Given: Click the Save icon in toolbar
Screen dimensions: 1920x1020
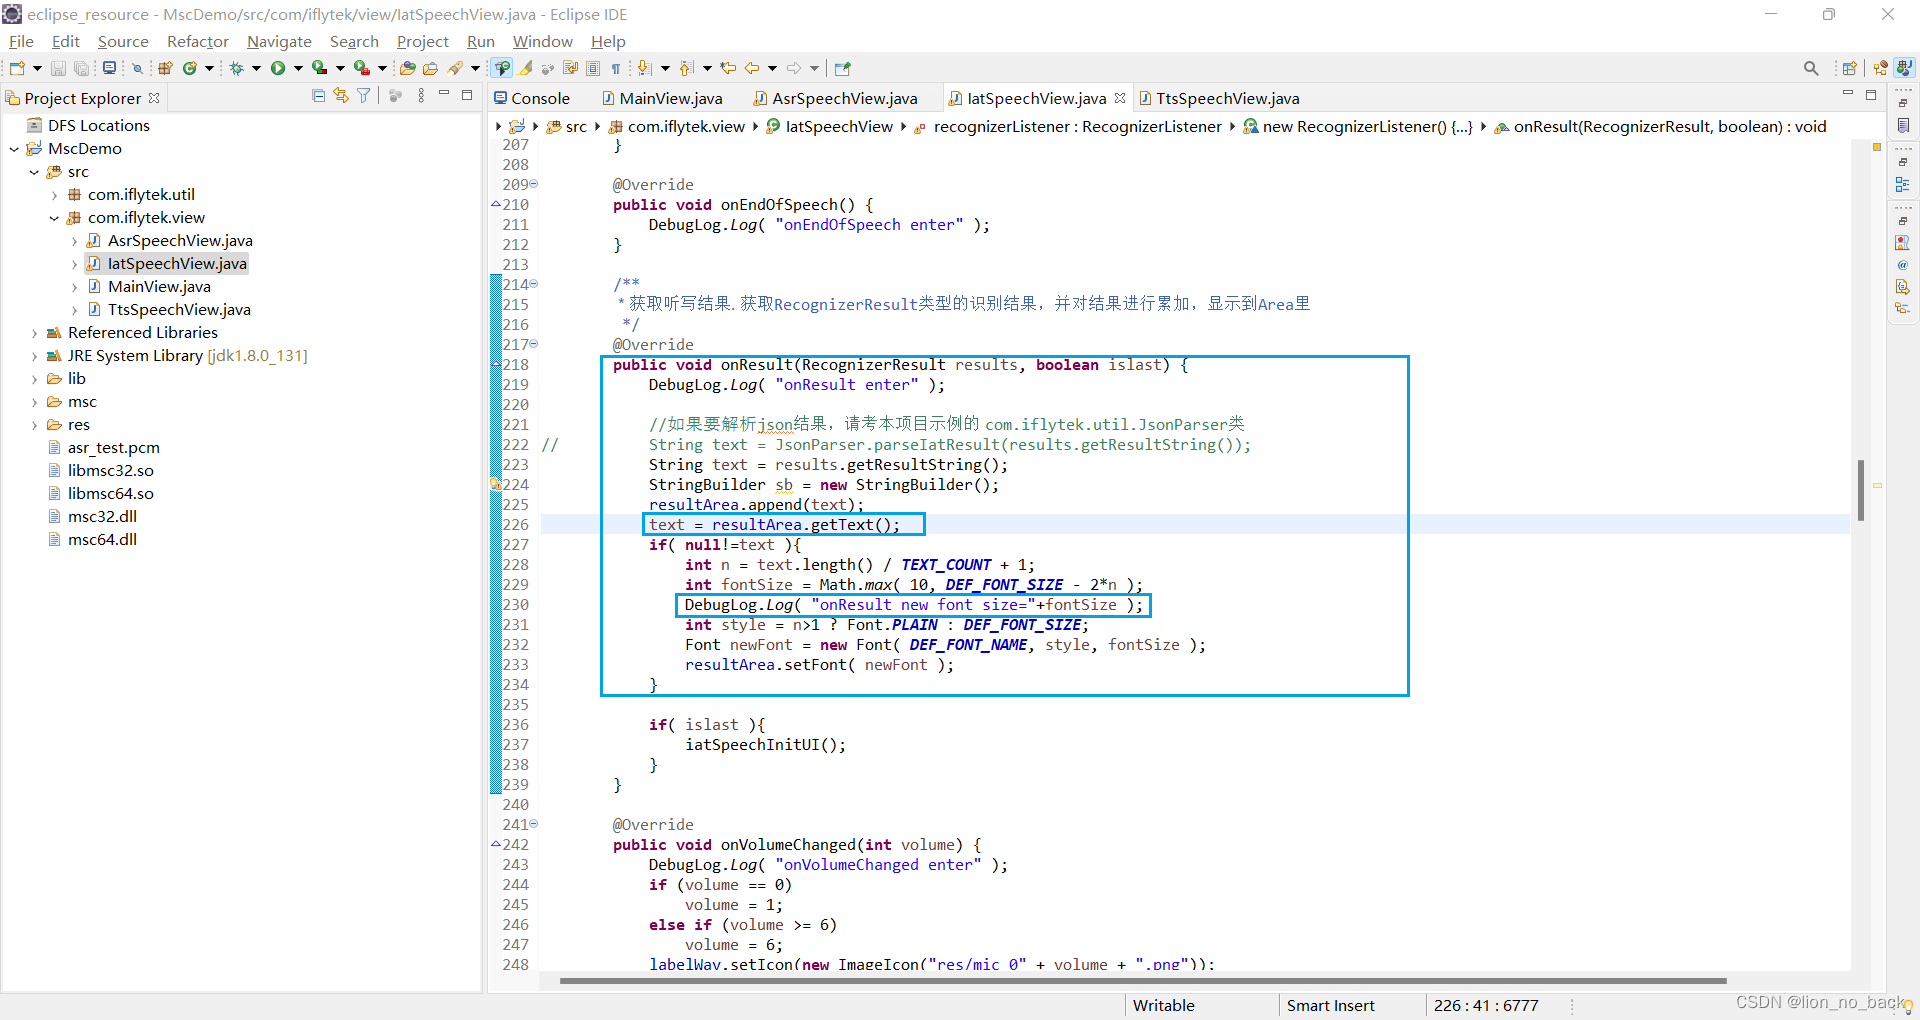Looking at the screenshot, I should click(58, 68).
